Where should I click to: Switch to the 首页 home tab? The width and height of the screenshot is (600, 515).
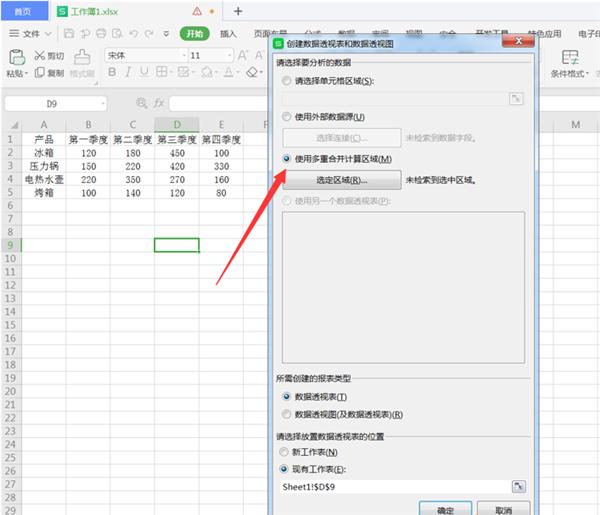tap(24, 11)
